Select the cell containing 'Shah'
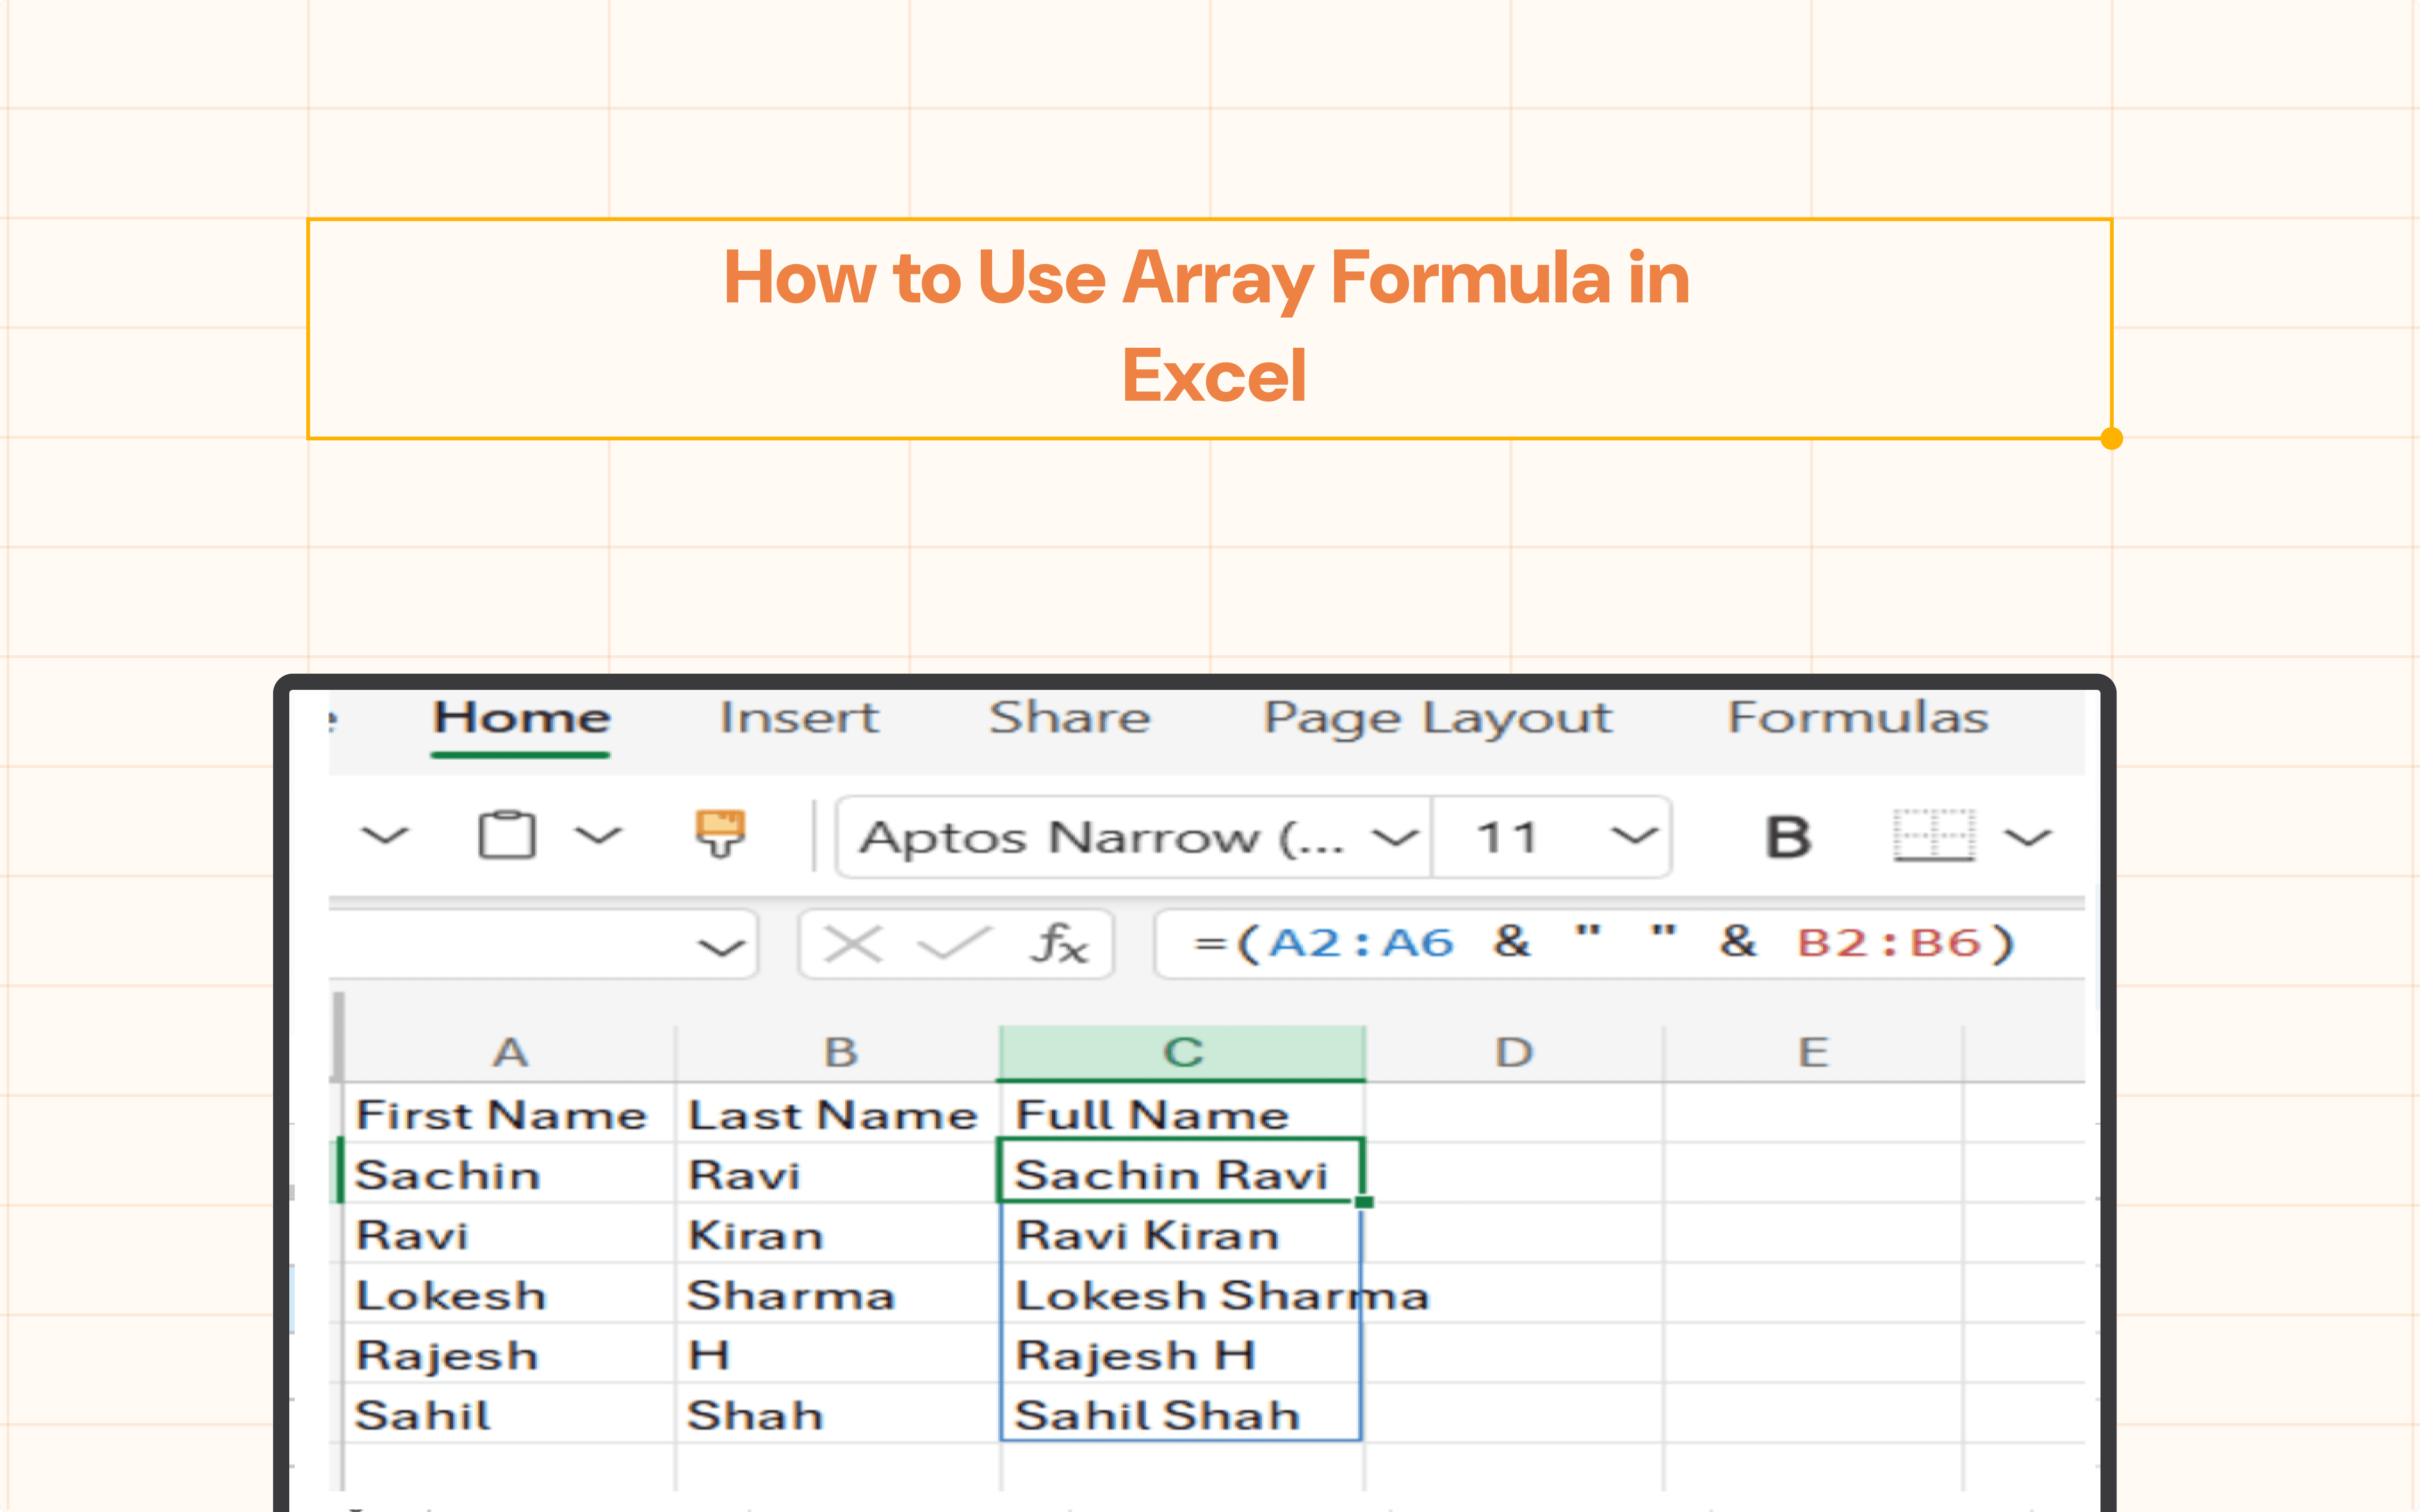Viewport: 2420px width, 1512px height. tap(838, 1413)
